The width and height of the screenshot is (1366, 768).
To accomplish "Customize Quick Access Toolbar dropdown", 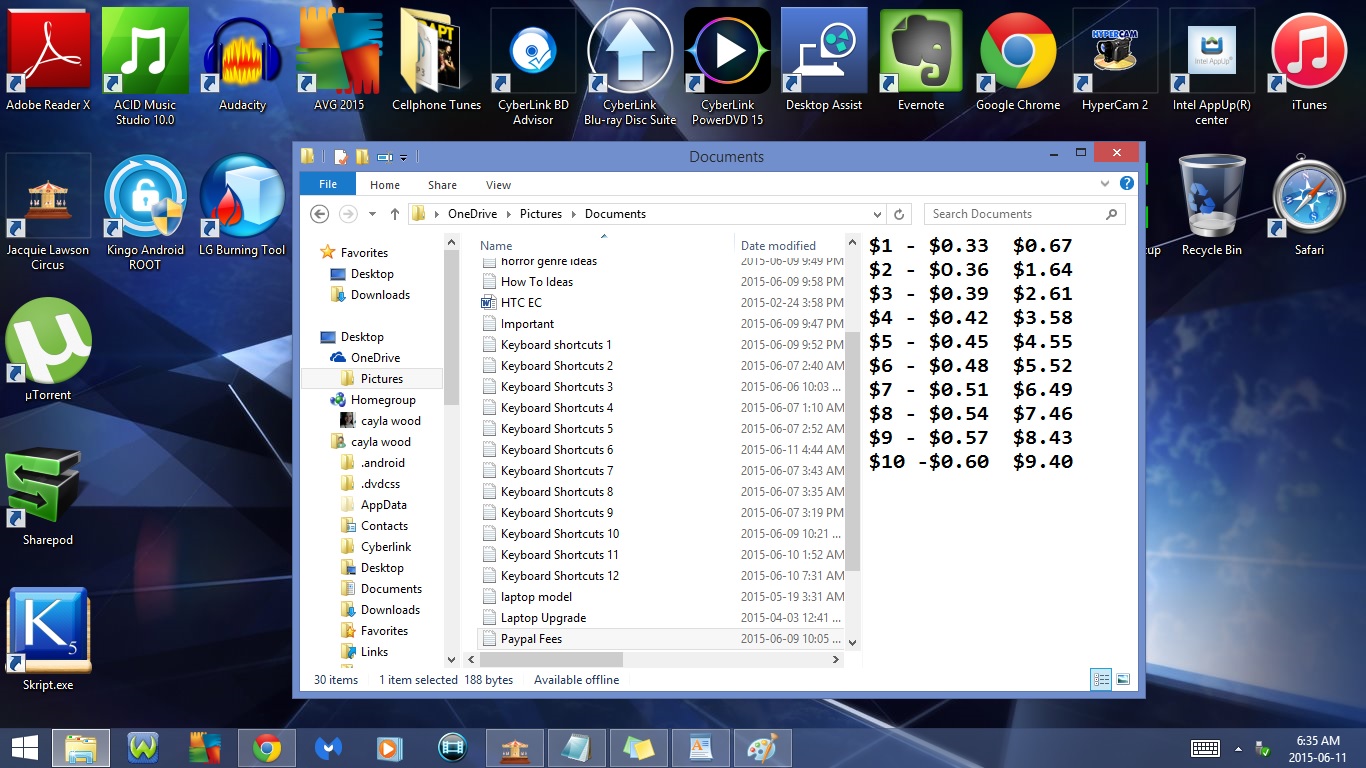I will [404, 157].
